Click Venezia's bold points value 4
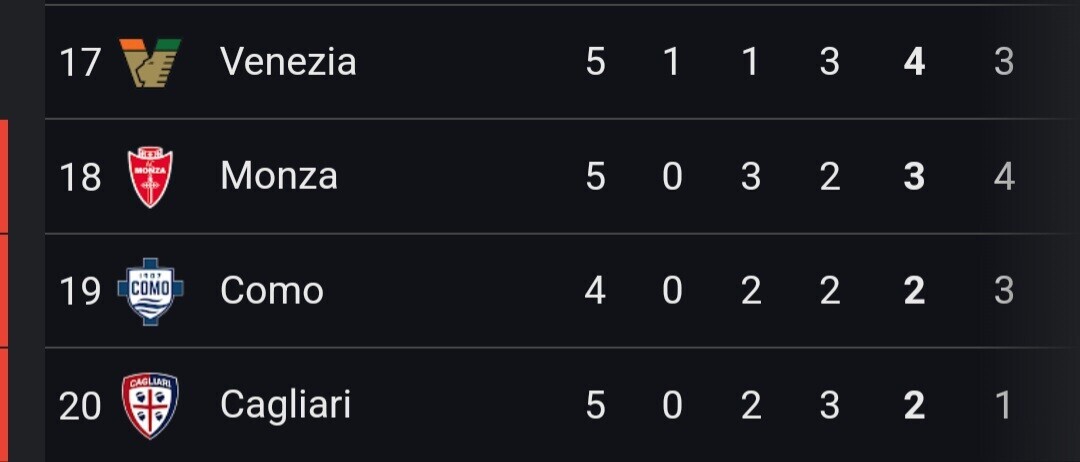Viewport: 1080px width, 462px height. (914, 62)
